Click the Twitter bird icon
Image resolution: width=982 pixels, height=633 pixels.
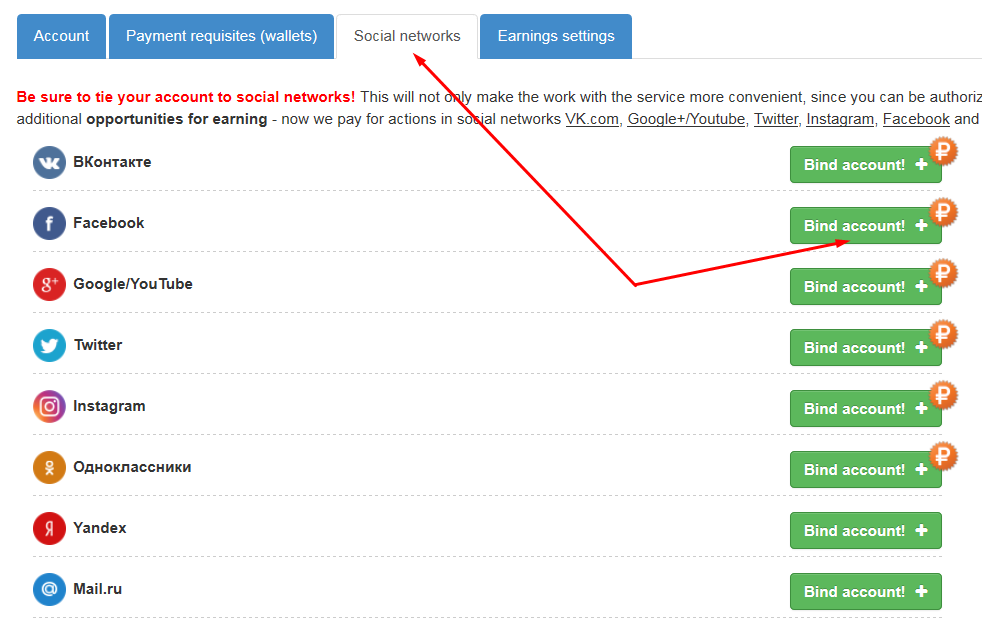click(x=49, y=345)
